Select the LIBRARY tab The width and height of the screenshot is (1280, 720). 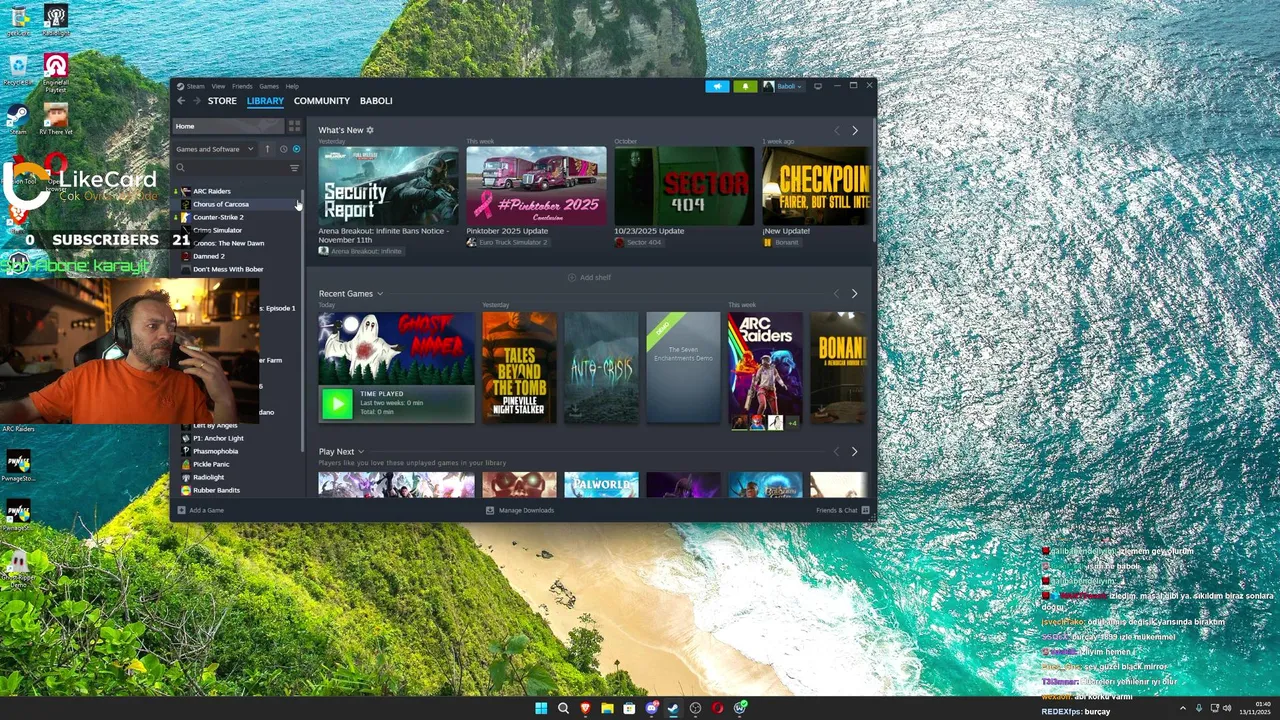[x=265, y=101]
